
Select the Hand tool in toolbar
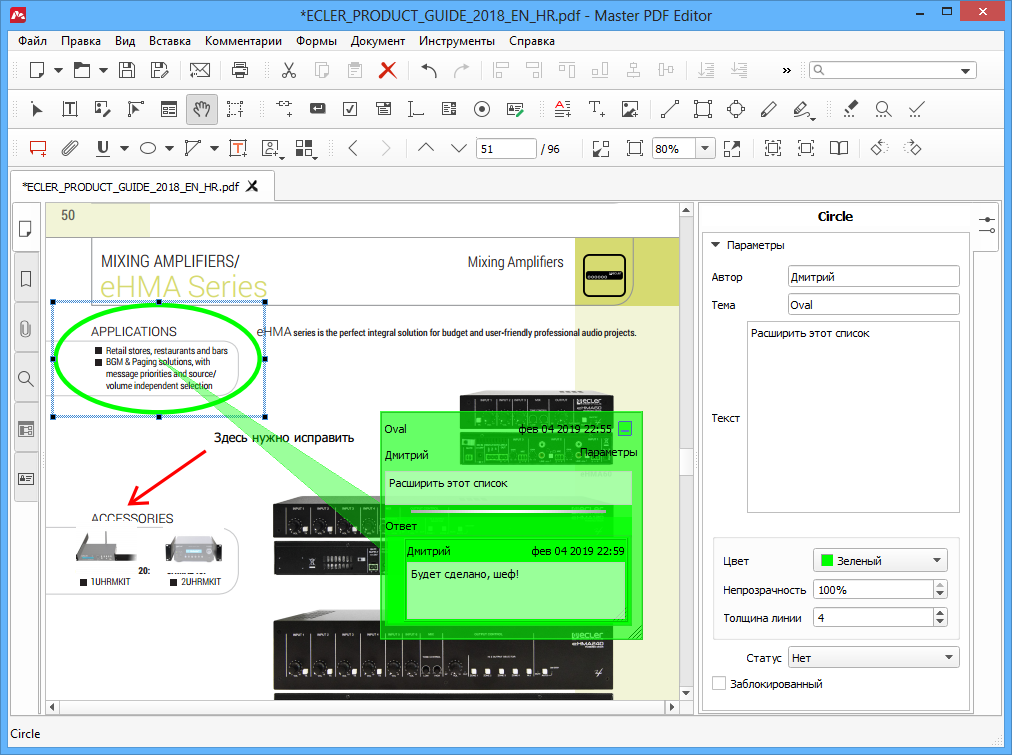tap(201, 109)
